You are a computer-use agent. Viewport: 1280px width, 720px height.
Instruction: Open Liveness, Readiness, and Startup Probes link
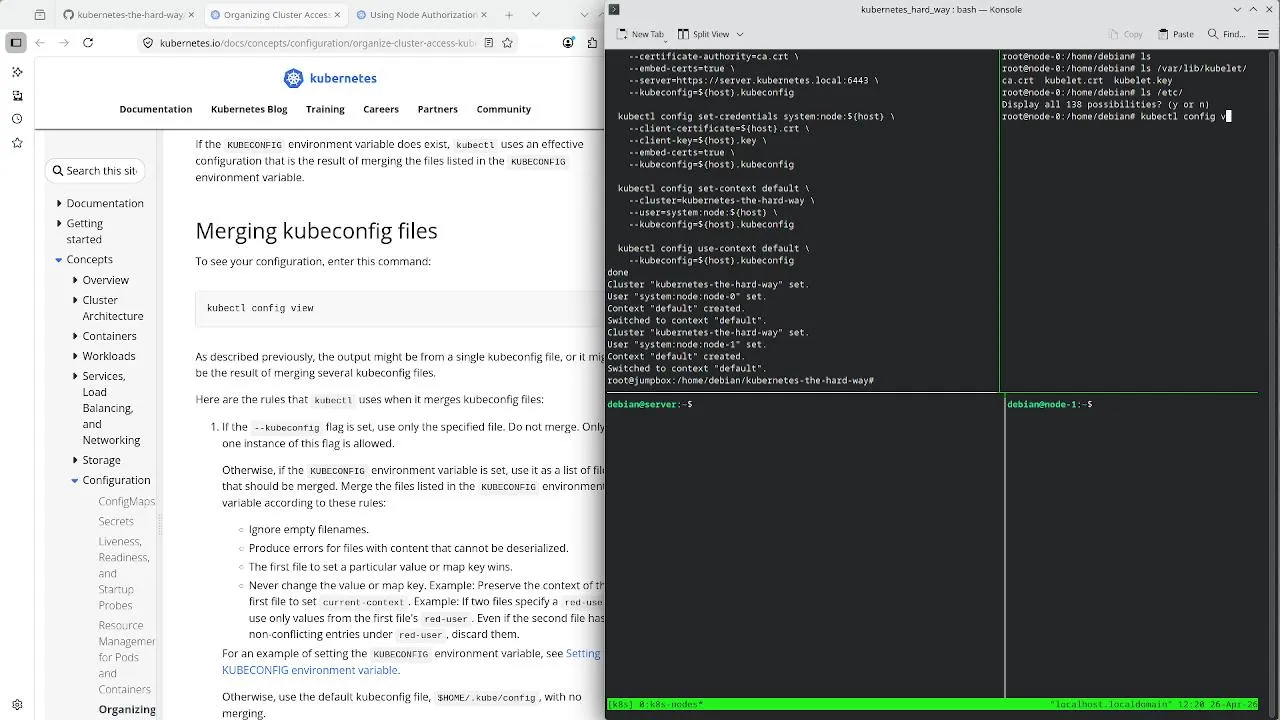click(x=124, y=573)
